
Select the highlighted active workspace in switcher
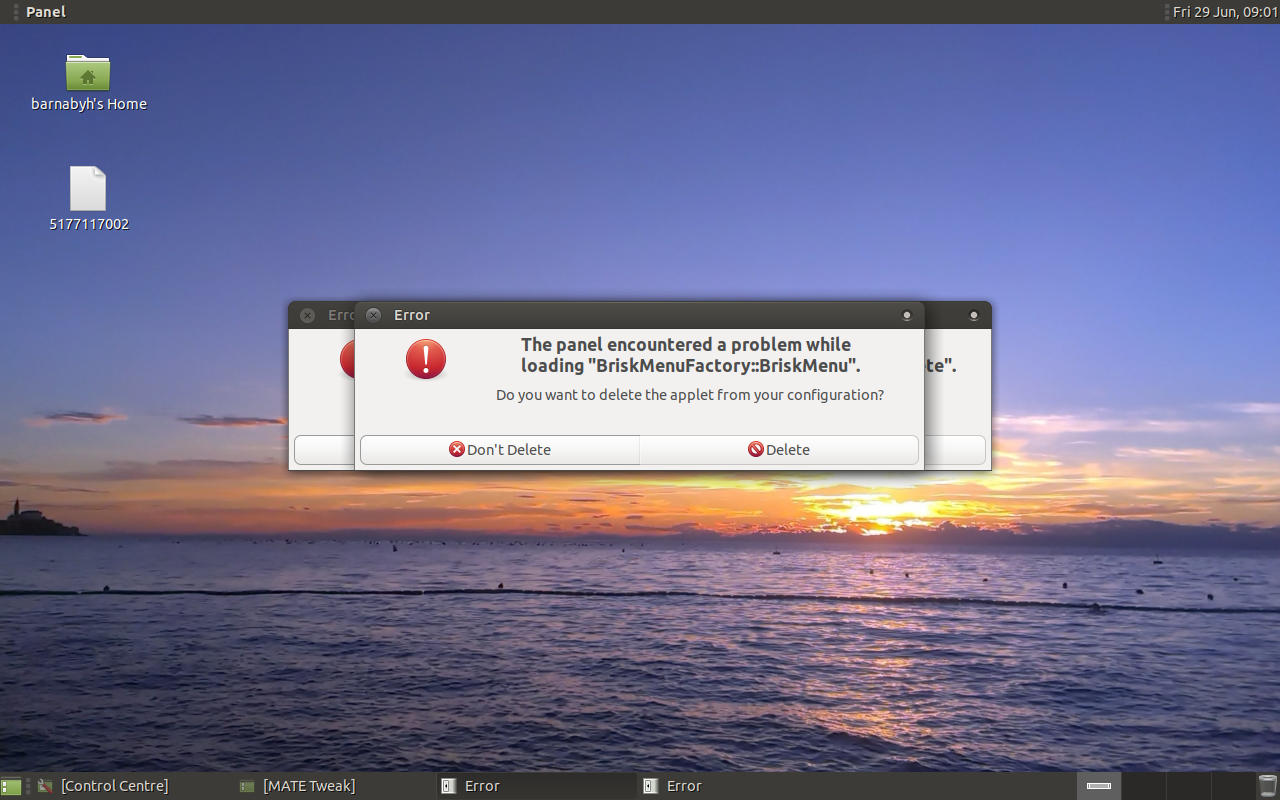[x=1099, y=785]
